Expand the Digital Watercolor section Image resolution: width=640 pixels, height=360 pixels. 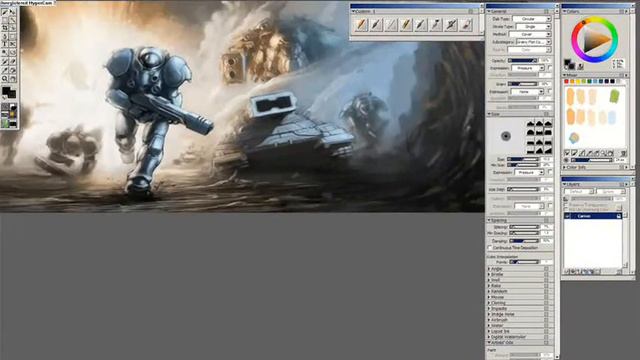(x=489, y=337)
